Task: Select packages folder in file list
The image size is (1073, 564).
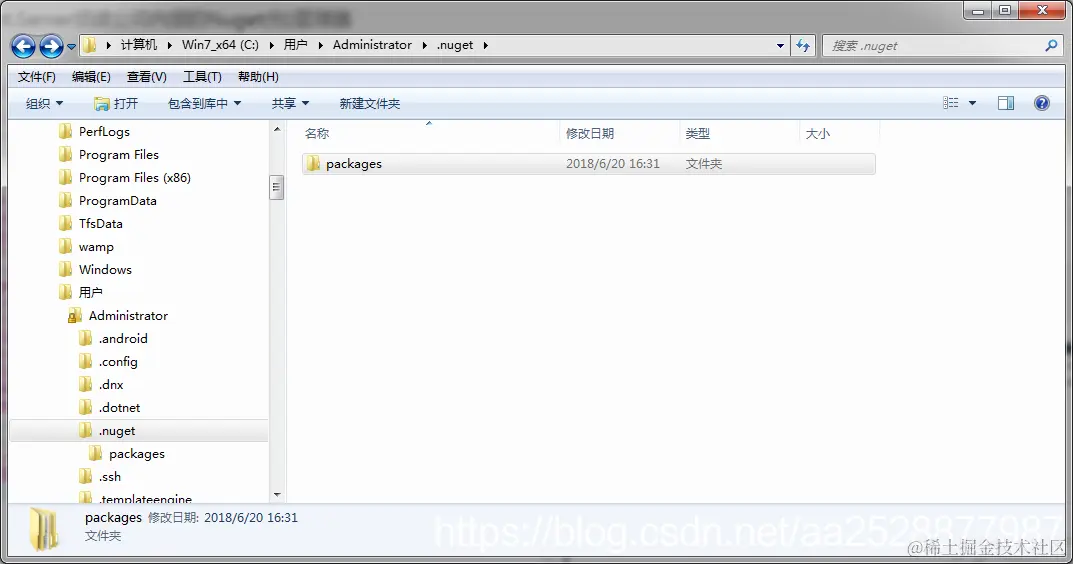Action: pos(589,164)
